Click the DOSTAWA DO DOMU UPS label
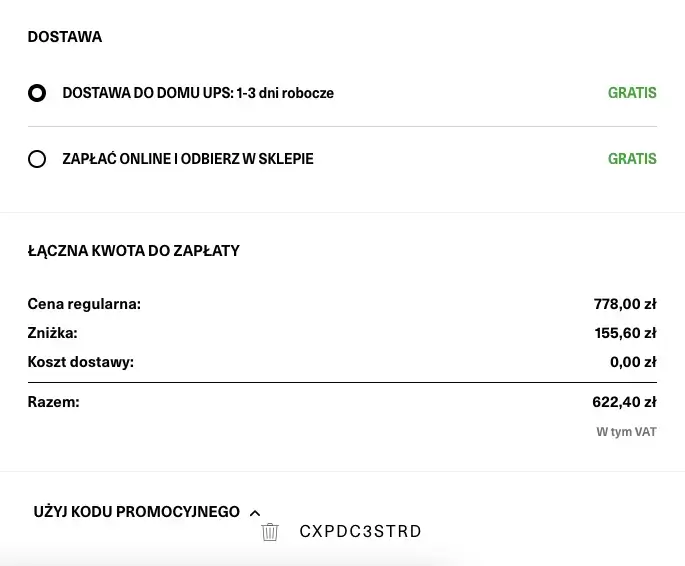The image size is (685, 566). coord(198,93)
